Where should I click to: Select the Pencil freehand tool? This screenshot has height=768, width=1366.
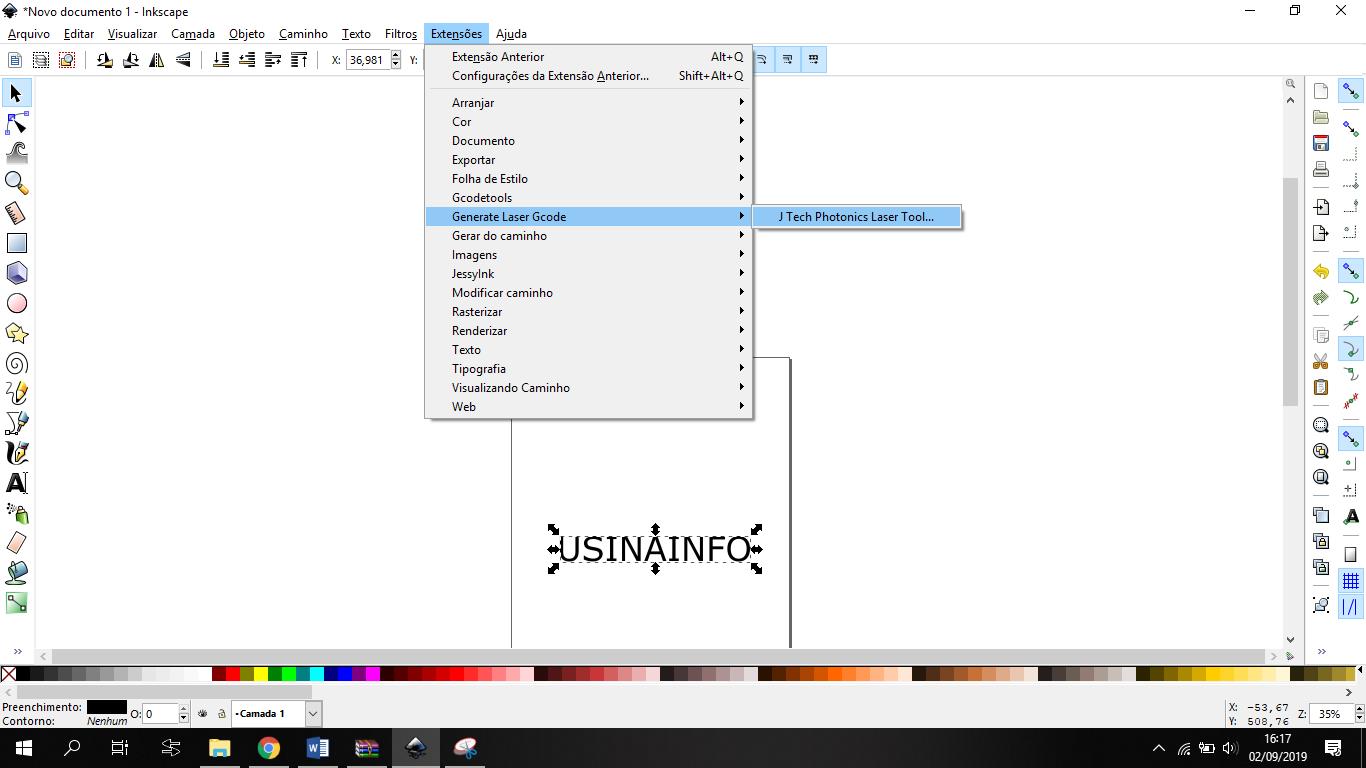[16, 393]
